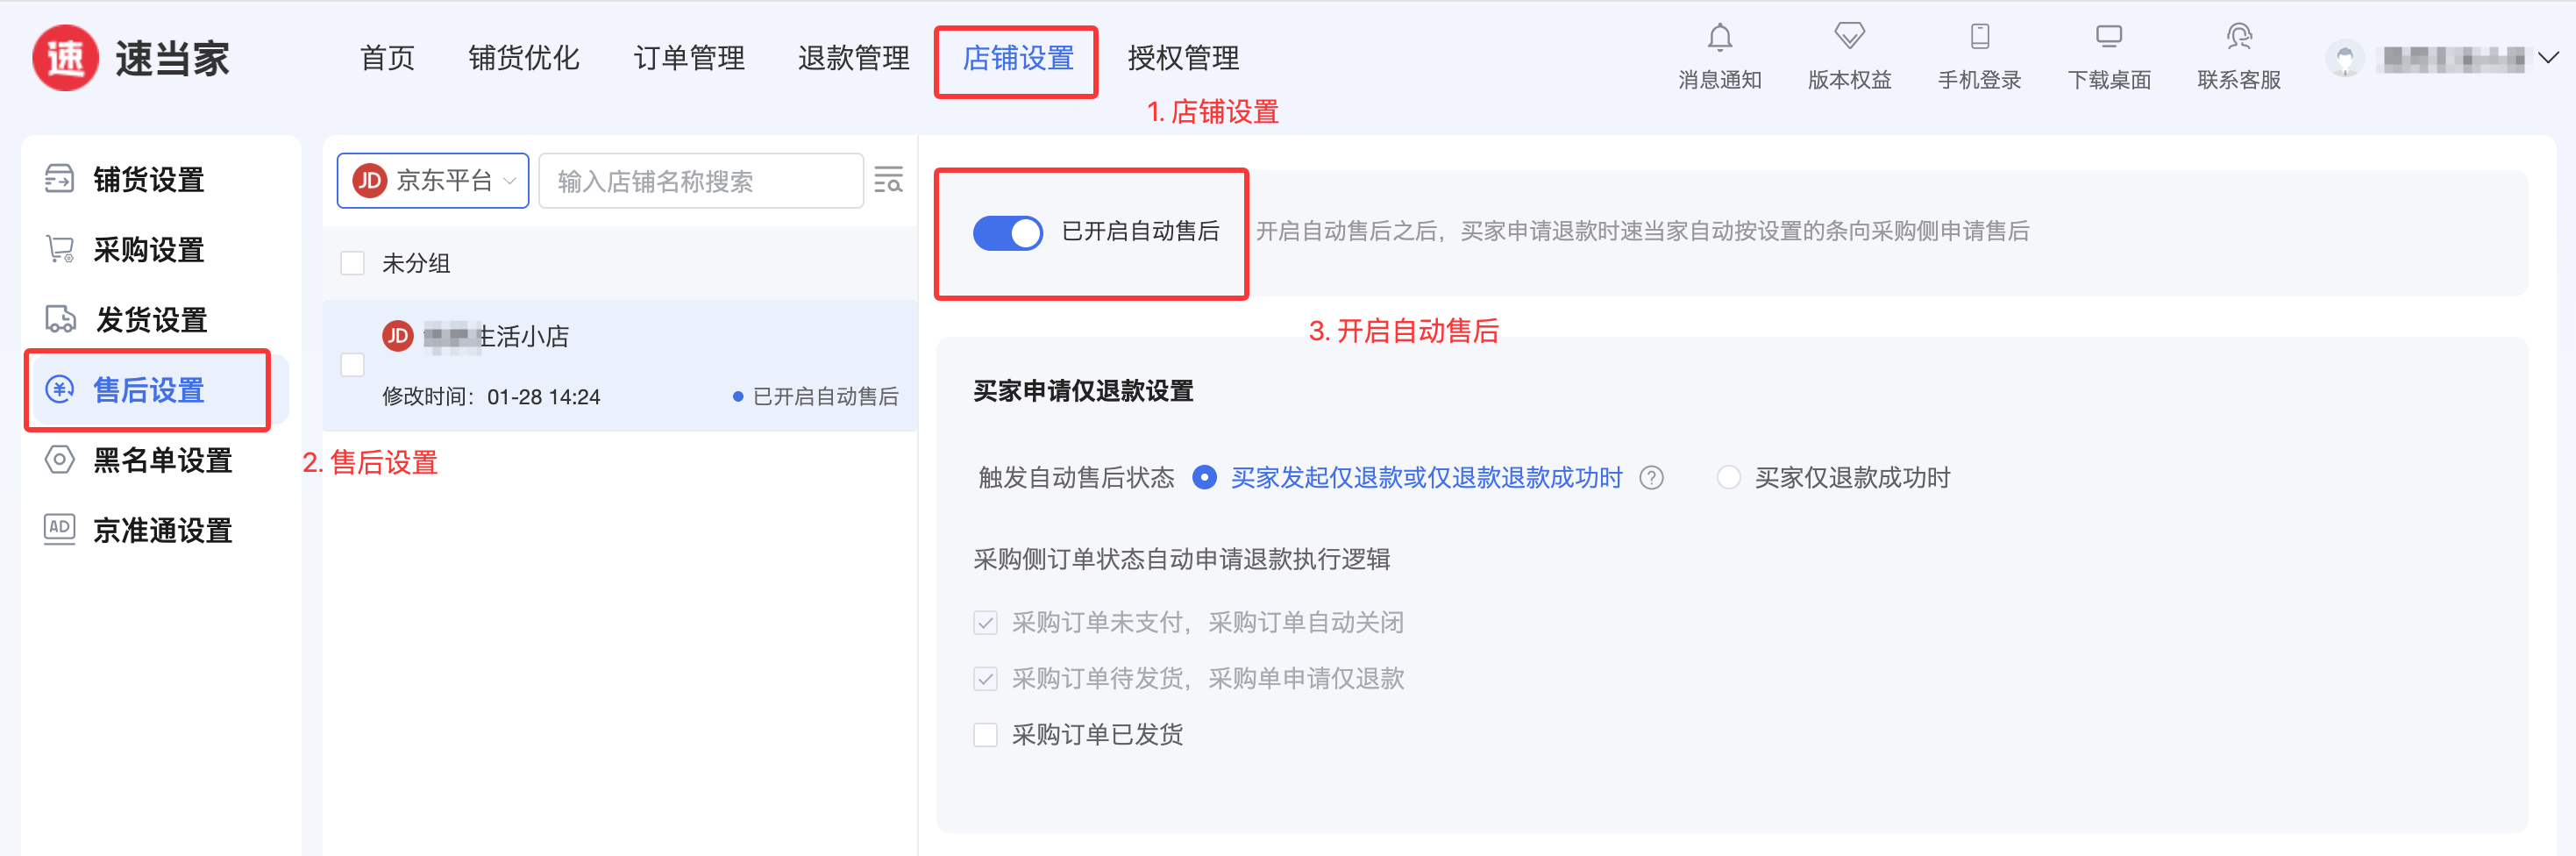This screenshot has width=2576, height=856.
Task: Toggle the 已开启自动售后 switch
Action: 1007,232
